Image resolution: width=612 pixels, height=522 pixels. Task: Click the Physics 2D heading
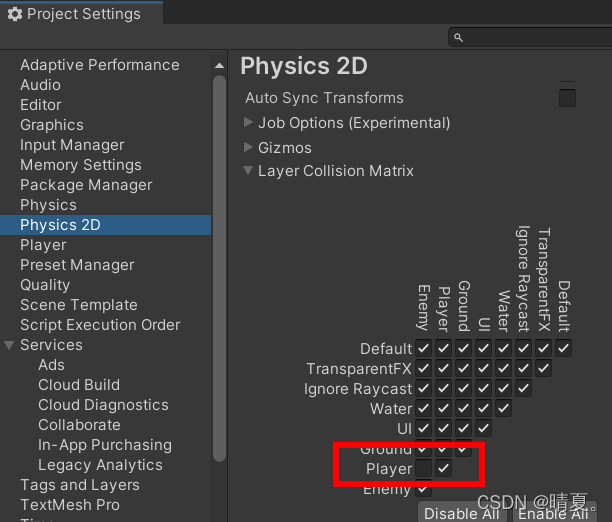pos(304,66)
